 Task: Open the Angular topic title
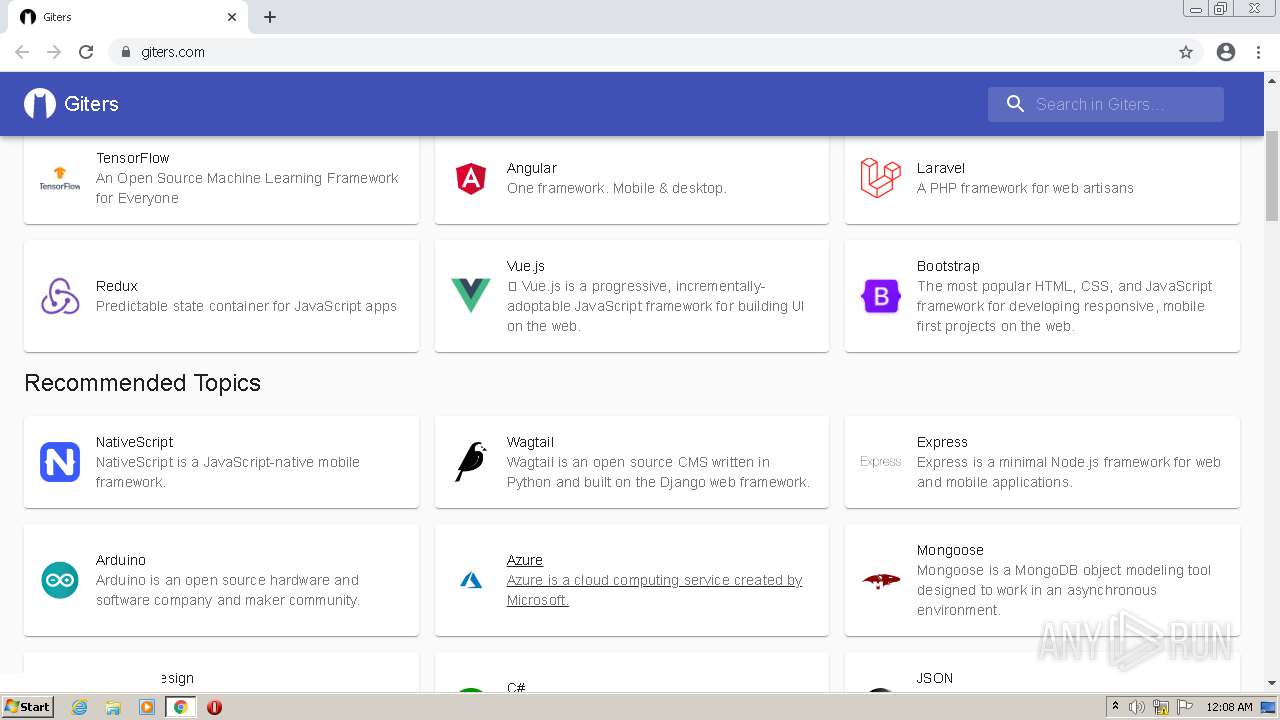click(x=532, y=168)
